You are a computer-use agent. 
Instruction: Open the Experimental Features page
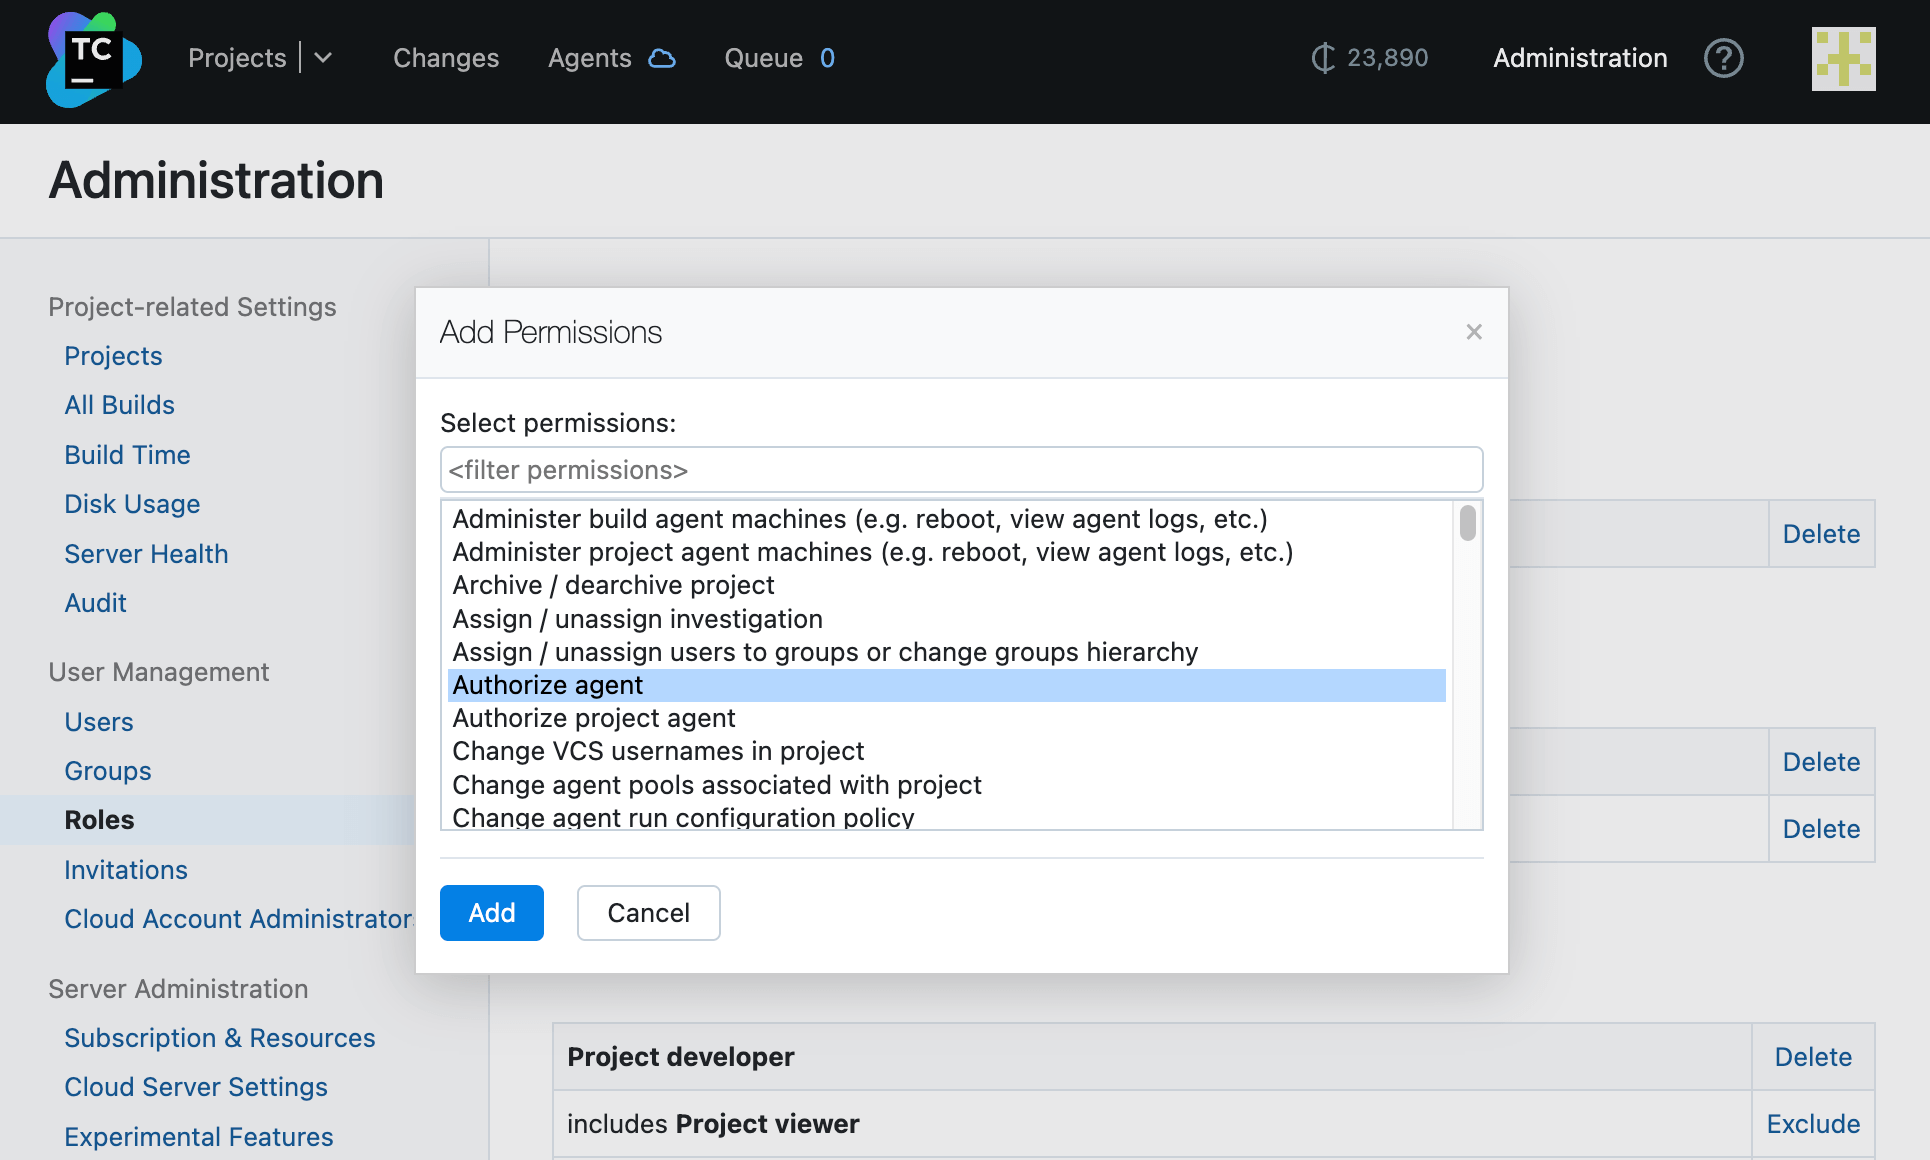pos(199,1136)
